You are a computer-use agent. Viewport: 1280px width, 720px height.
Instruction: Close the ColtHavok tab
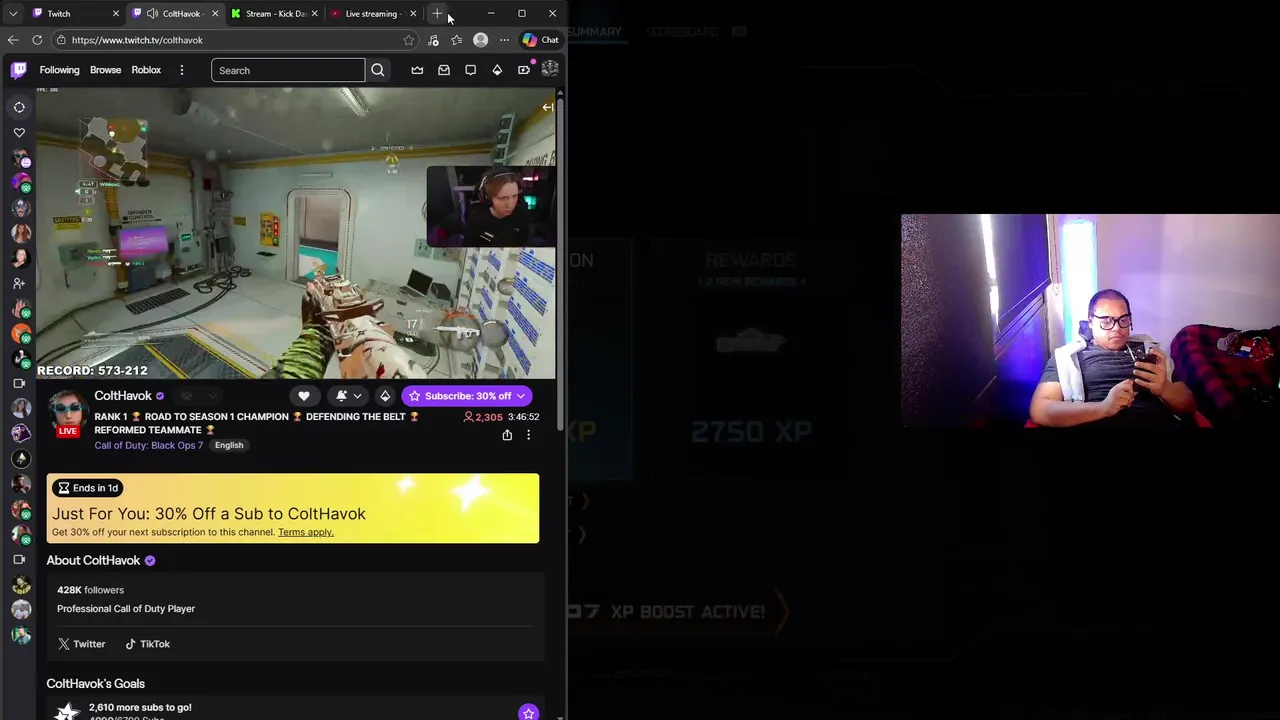[214, 13]
